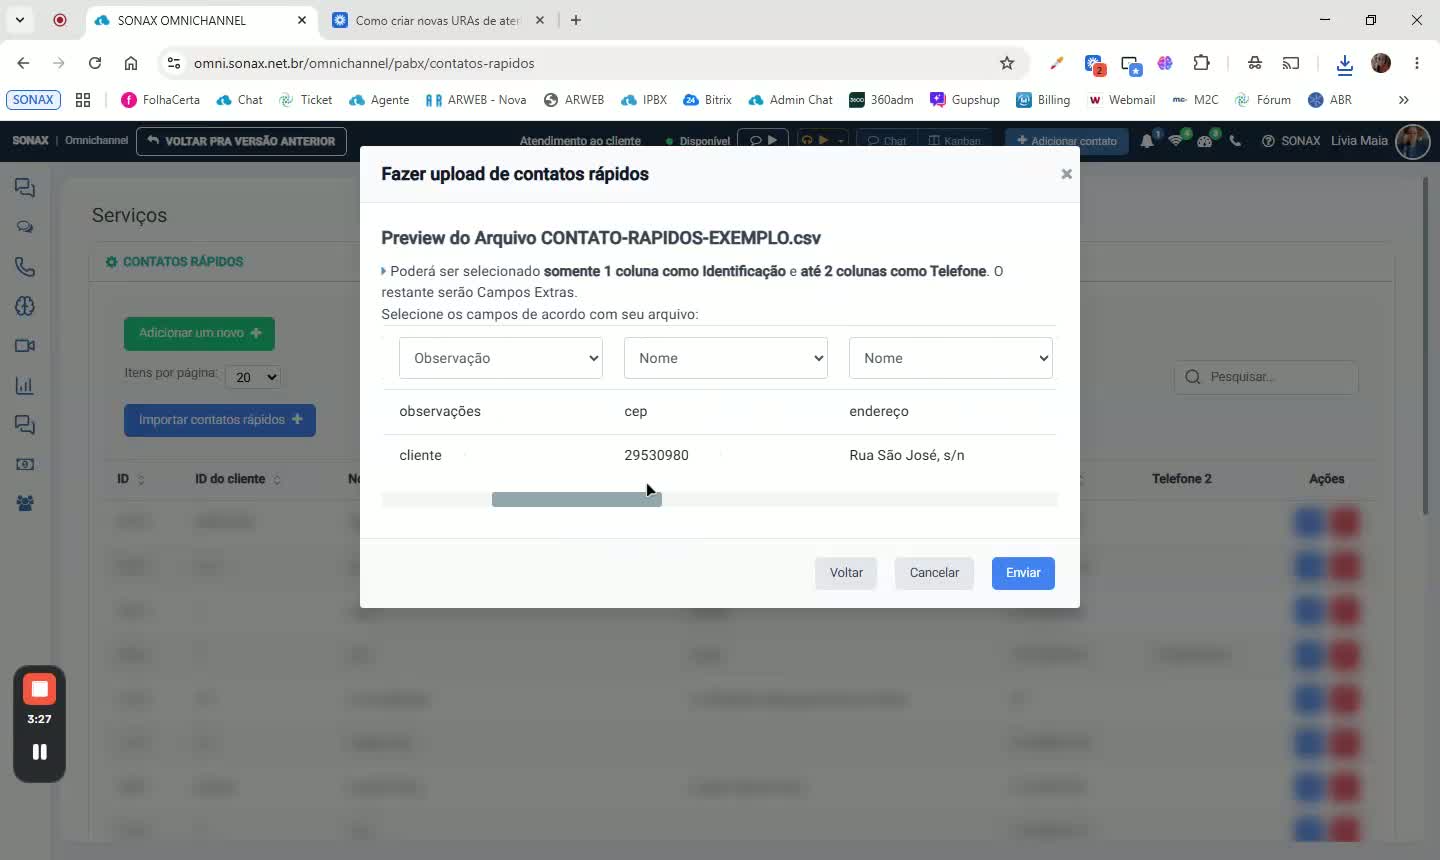Click the Enviar button

click(x=1023, y=573)
